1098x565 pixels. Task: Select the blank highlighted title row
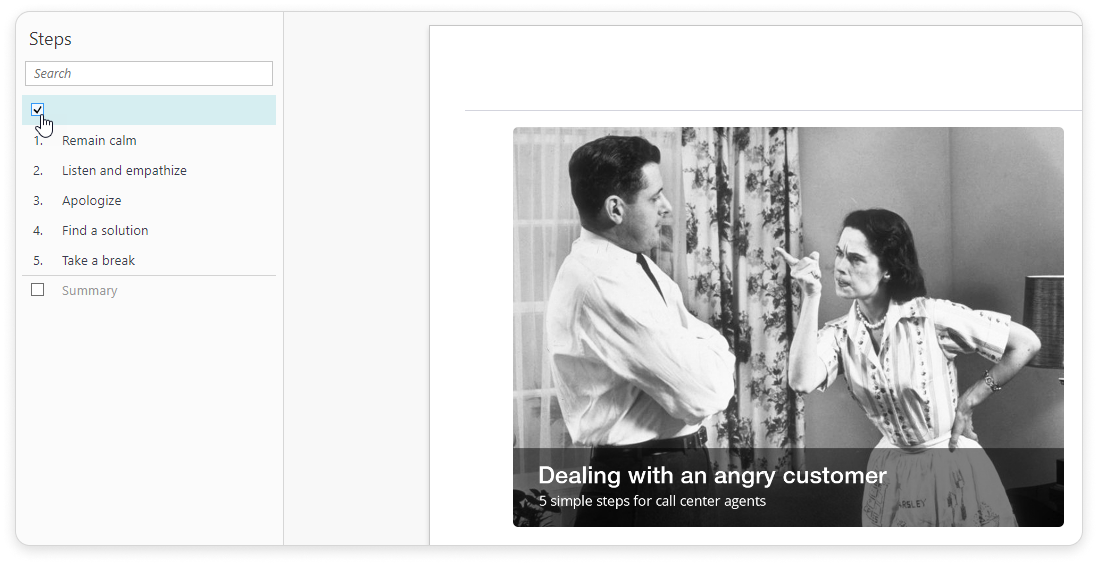[148, 110]
